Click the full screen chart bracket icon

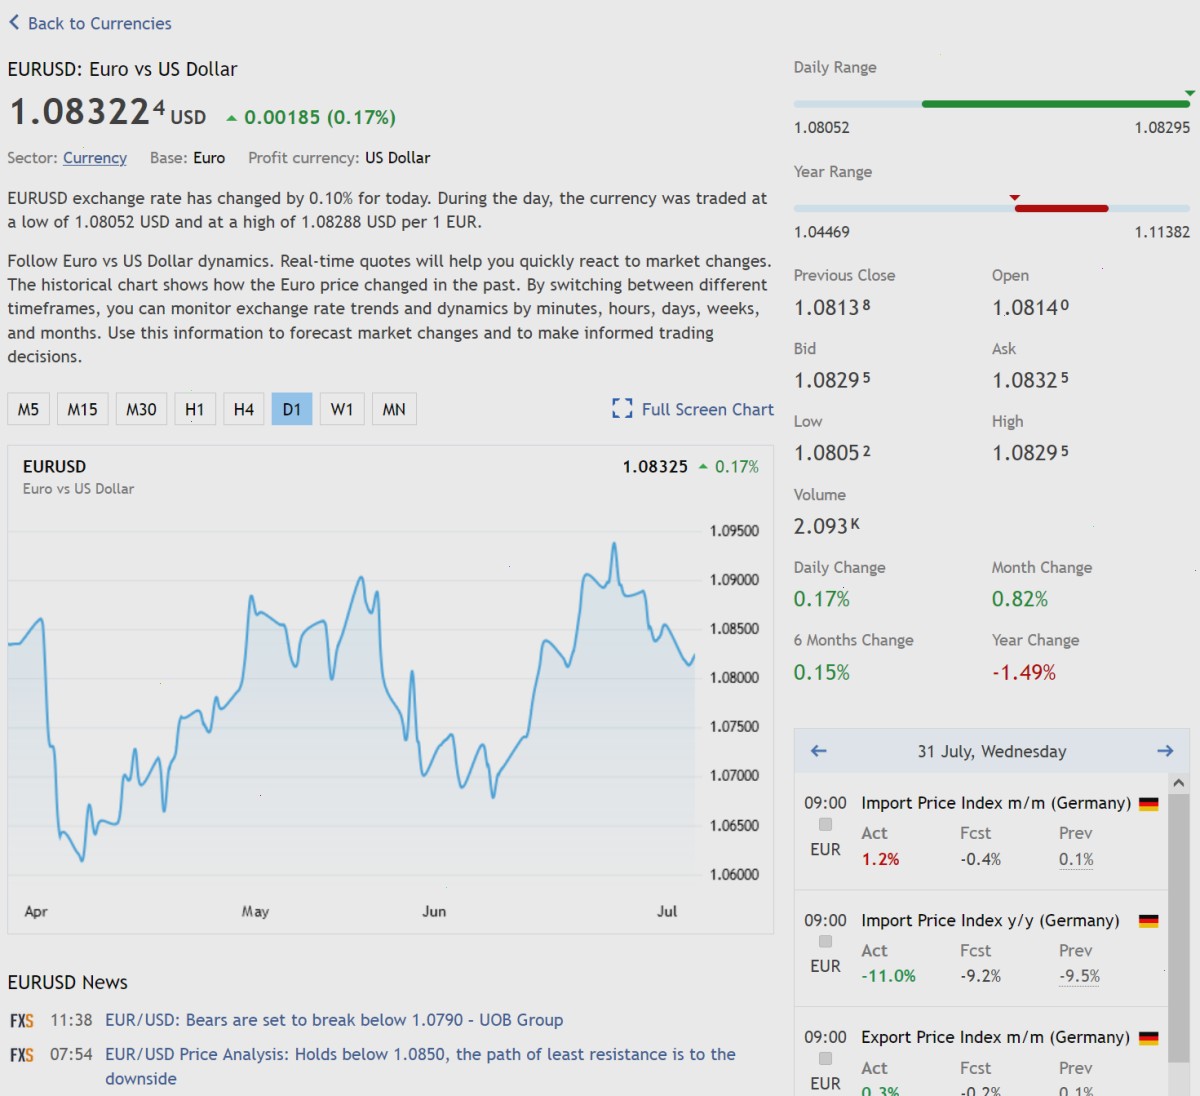(622, 409)
